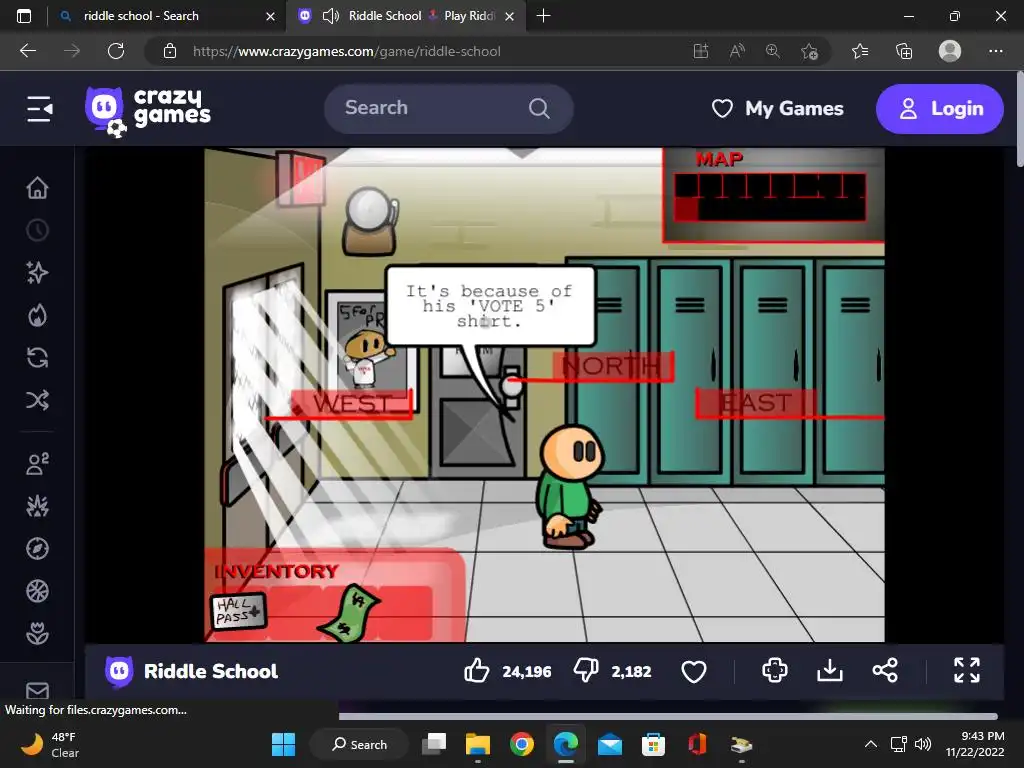
Task: Share the game via share icon
Action: [x=885, y=671]
